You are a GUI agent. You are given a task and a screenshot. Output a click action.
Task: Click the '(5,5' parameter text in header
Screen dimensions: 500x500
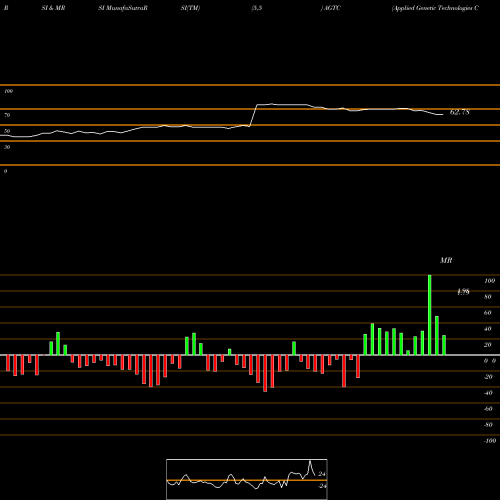(257, 8)
